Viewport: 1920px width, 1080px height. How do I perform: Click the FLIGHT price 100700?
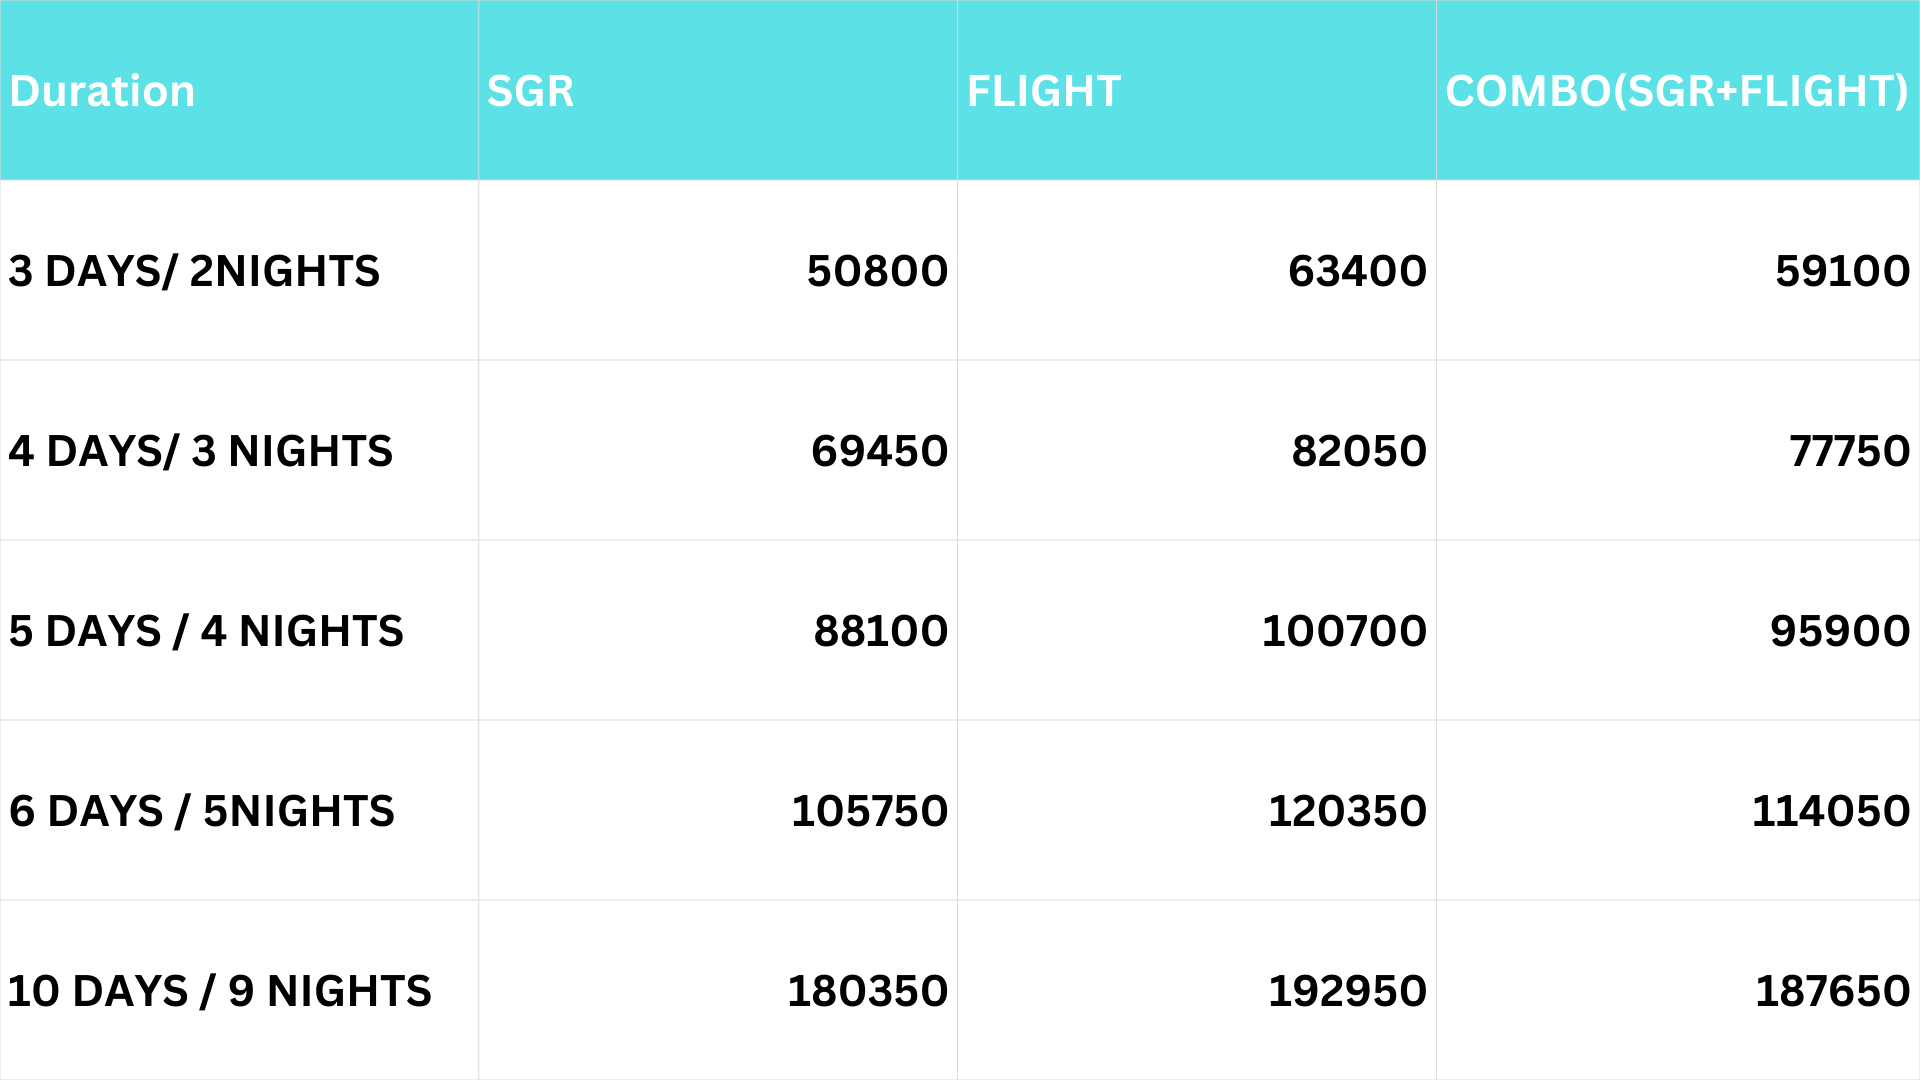click(x=1344, y=631)
